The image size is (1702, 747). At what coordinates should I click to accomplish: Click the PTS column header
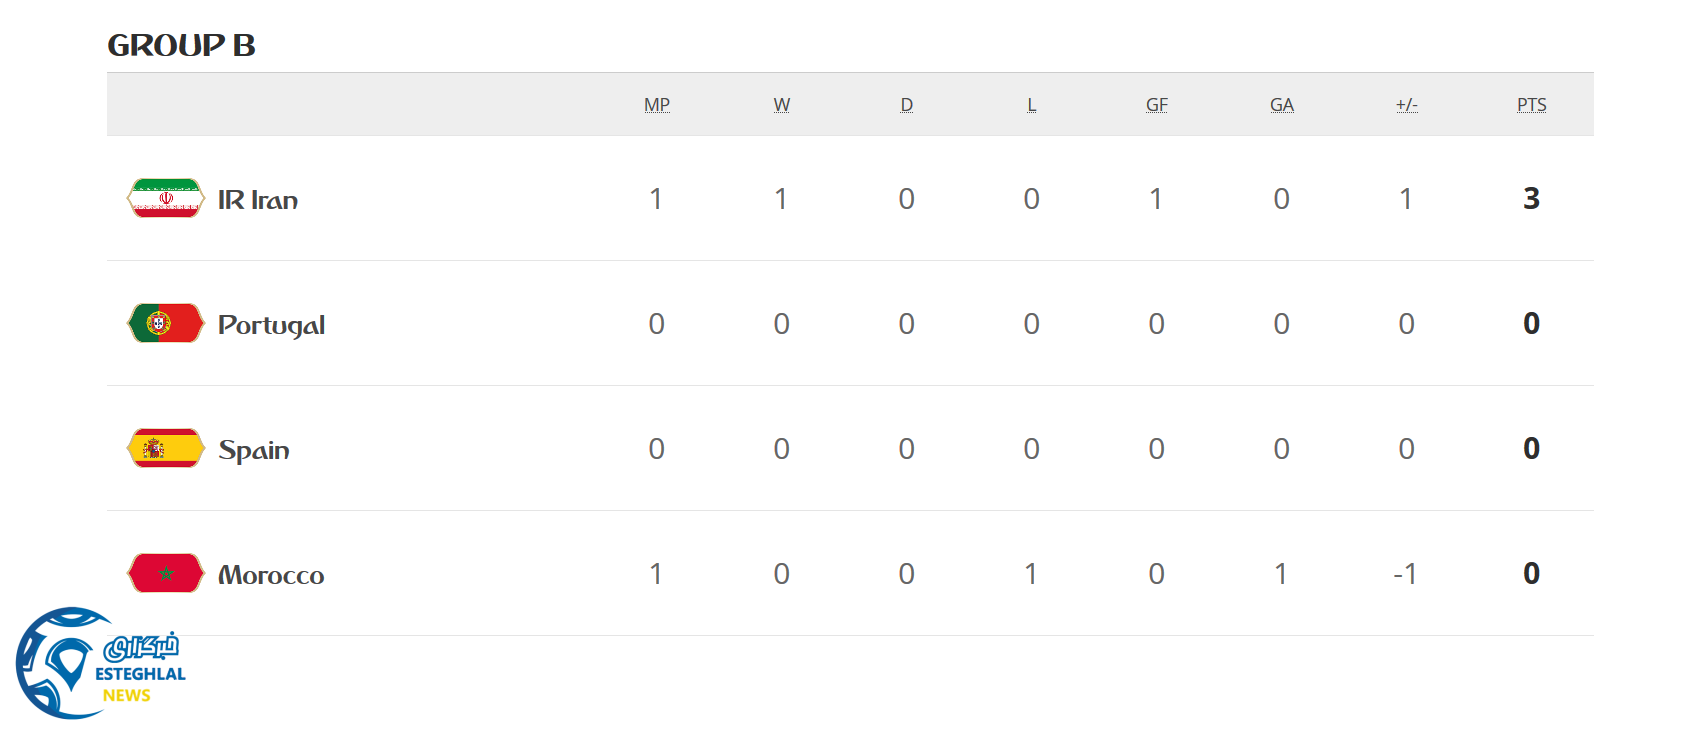(1531, 105)
